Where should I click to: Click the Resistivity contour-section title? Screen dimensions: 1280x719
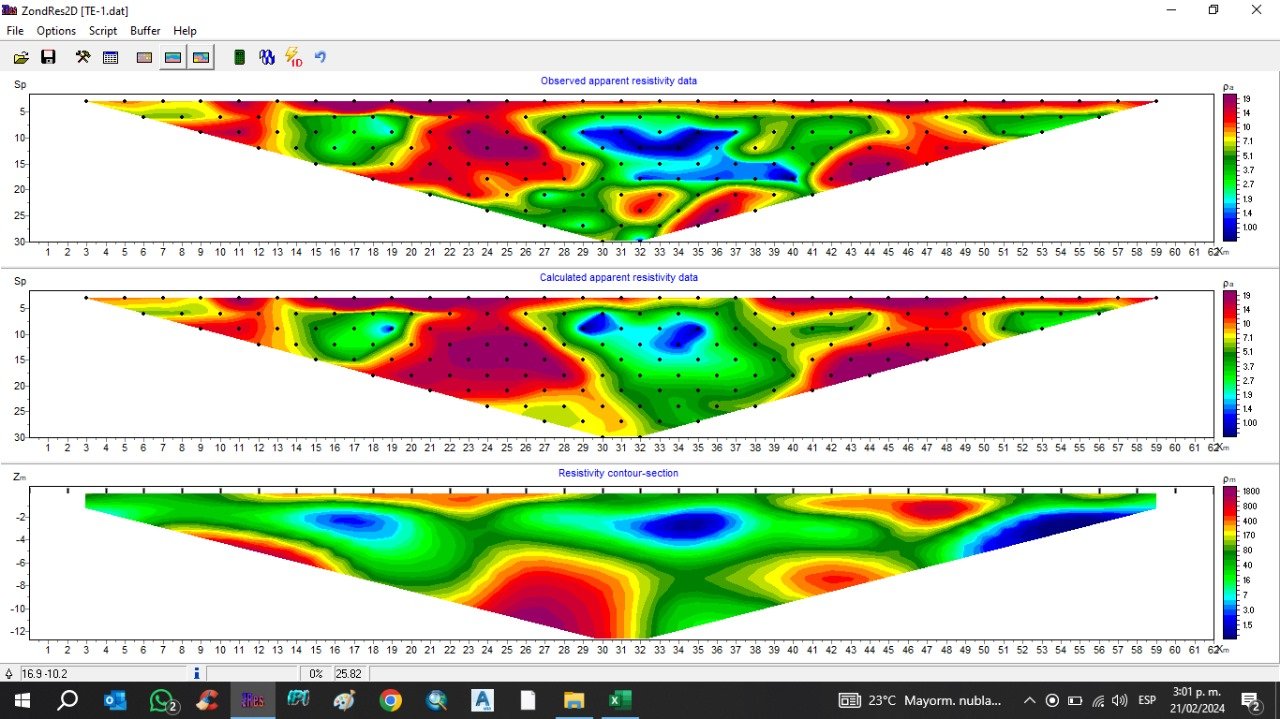(619, 473)
